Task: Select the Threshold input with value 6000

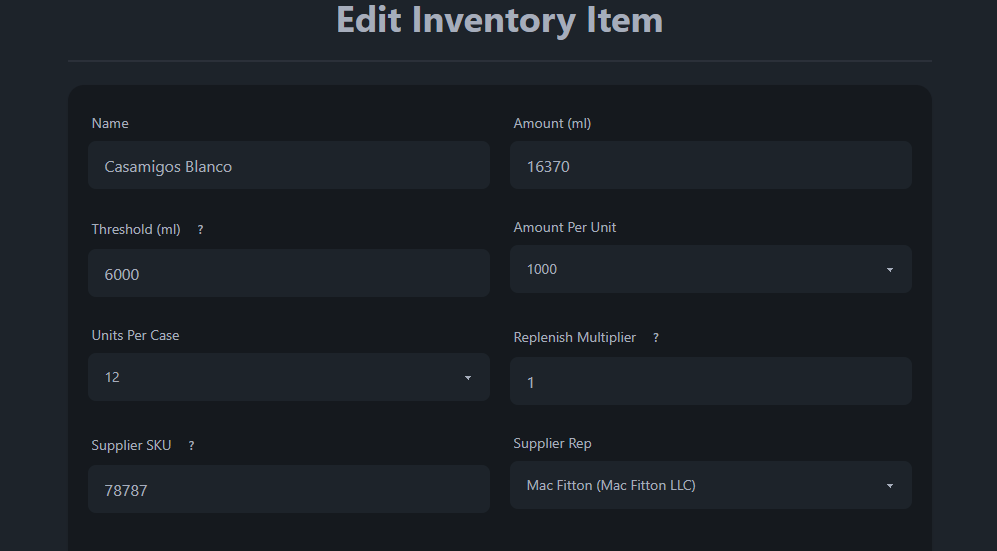Action: coord(288,273)
